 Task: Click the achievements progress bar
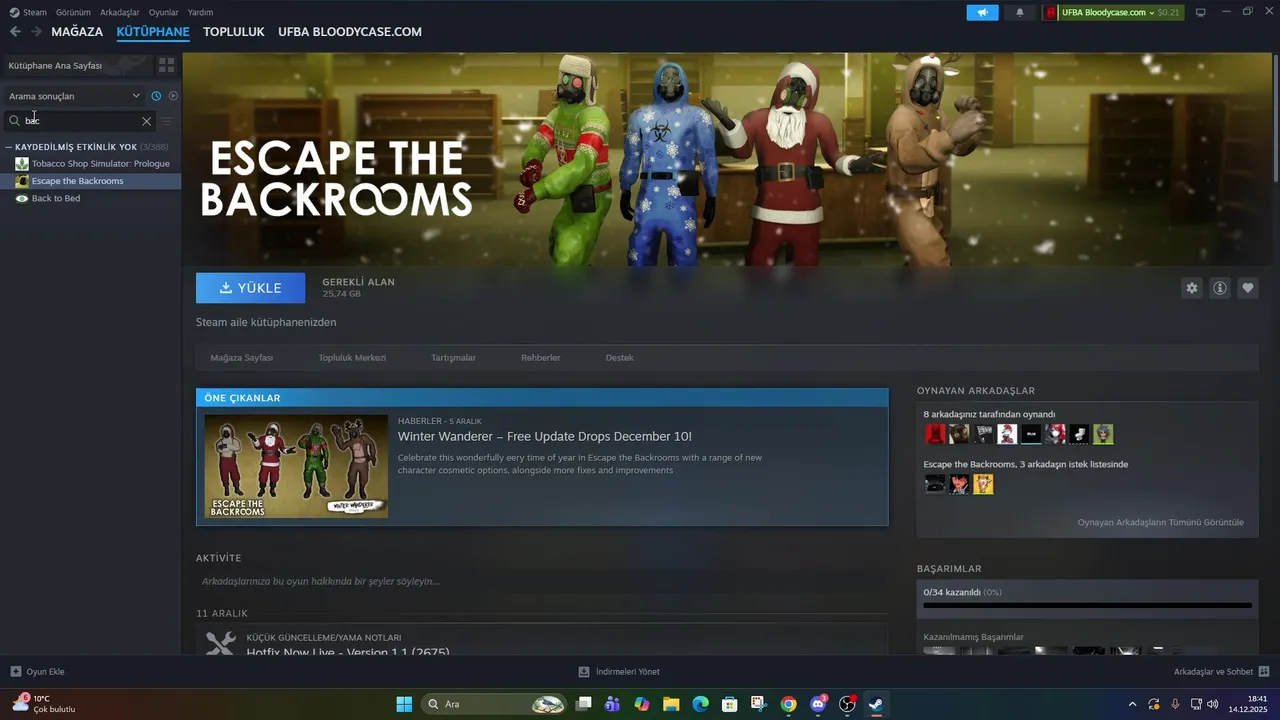[1087, 605]
